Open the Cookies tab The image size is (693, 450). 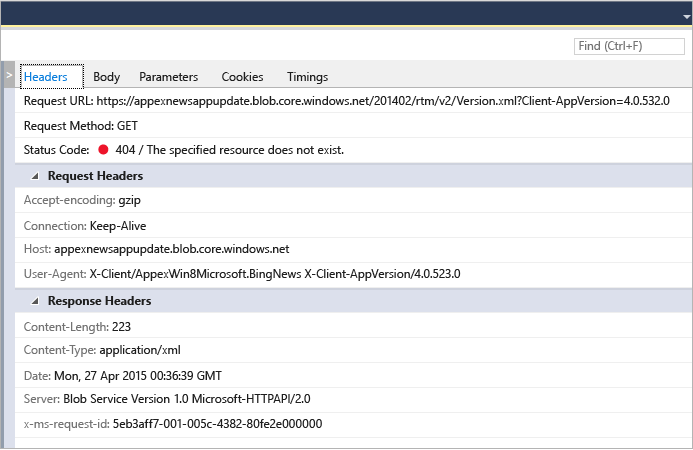[x=242, y=77]
